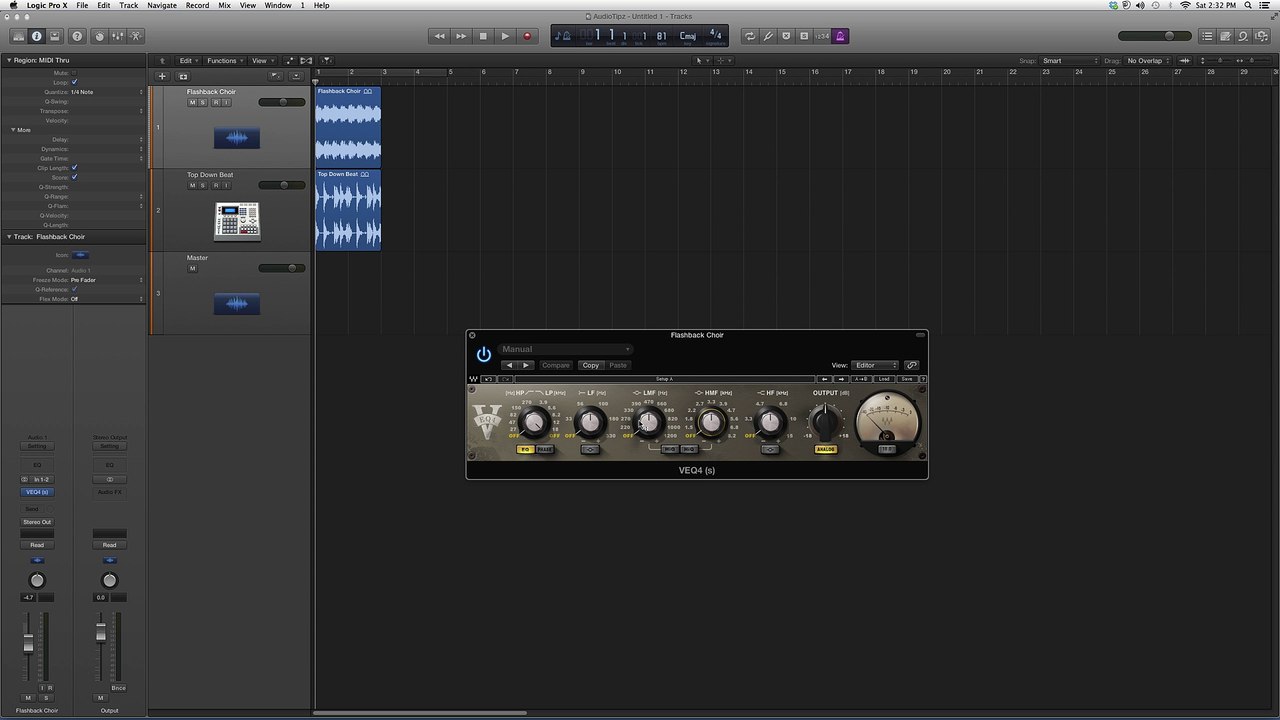1280x720 pixels.
Task: Open the Loop Browser button
Action: (1243, 36)
